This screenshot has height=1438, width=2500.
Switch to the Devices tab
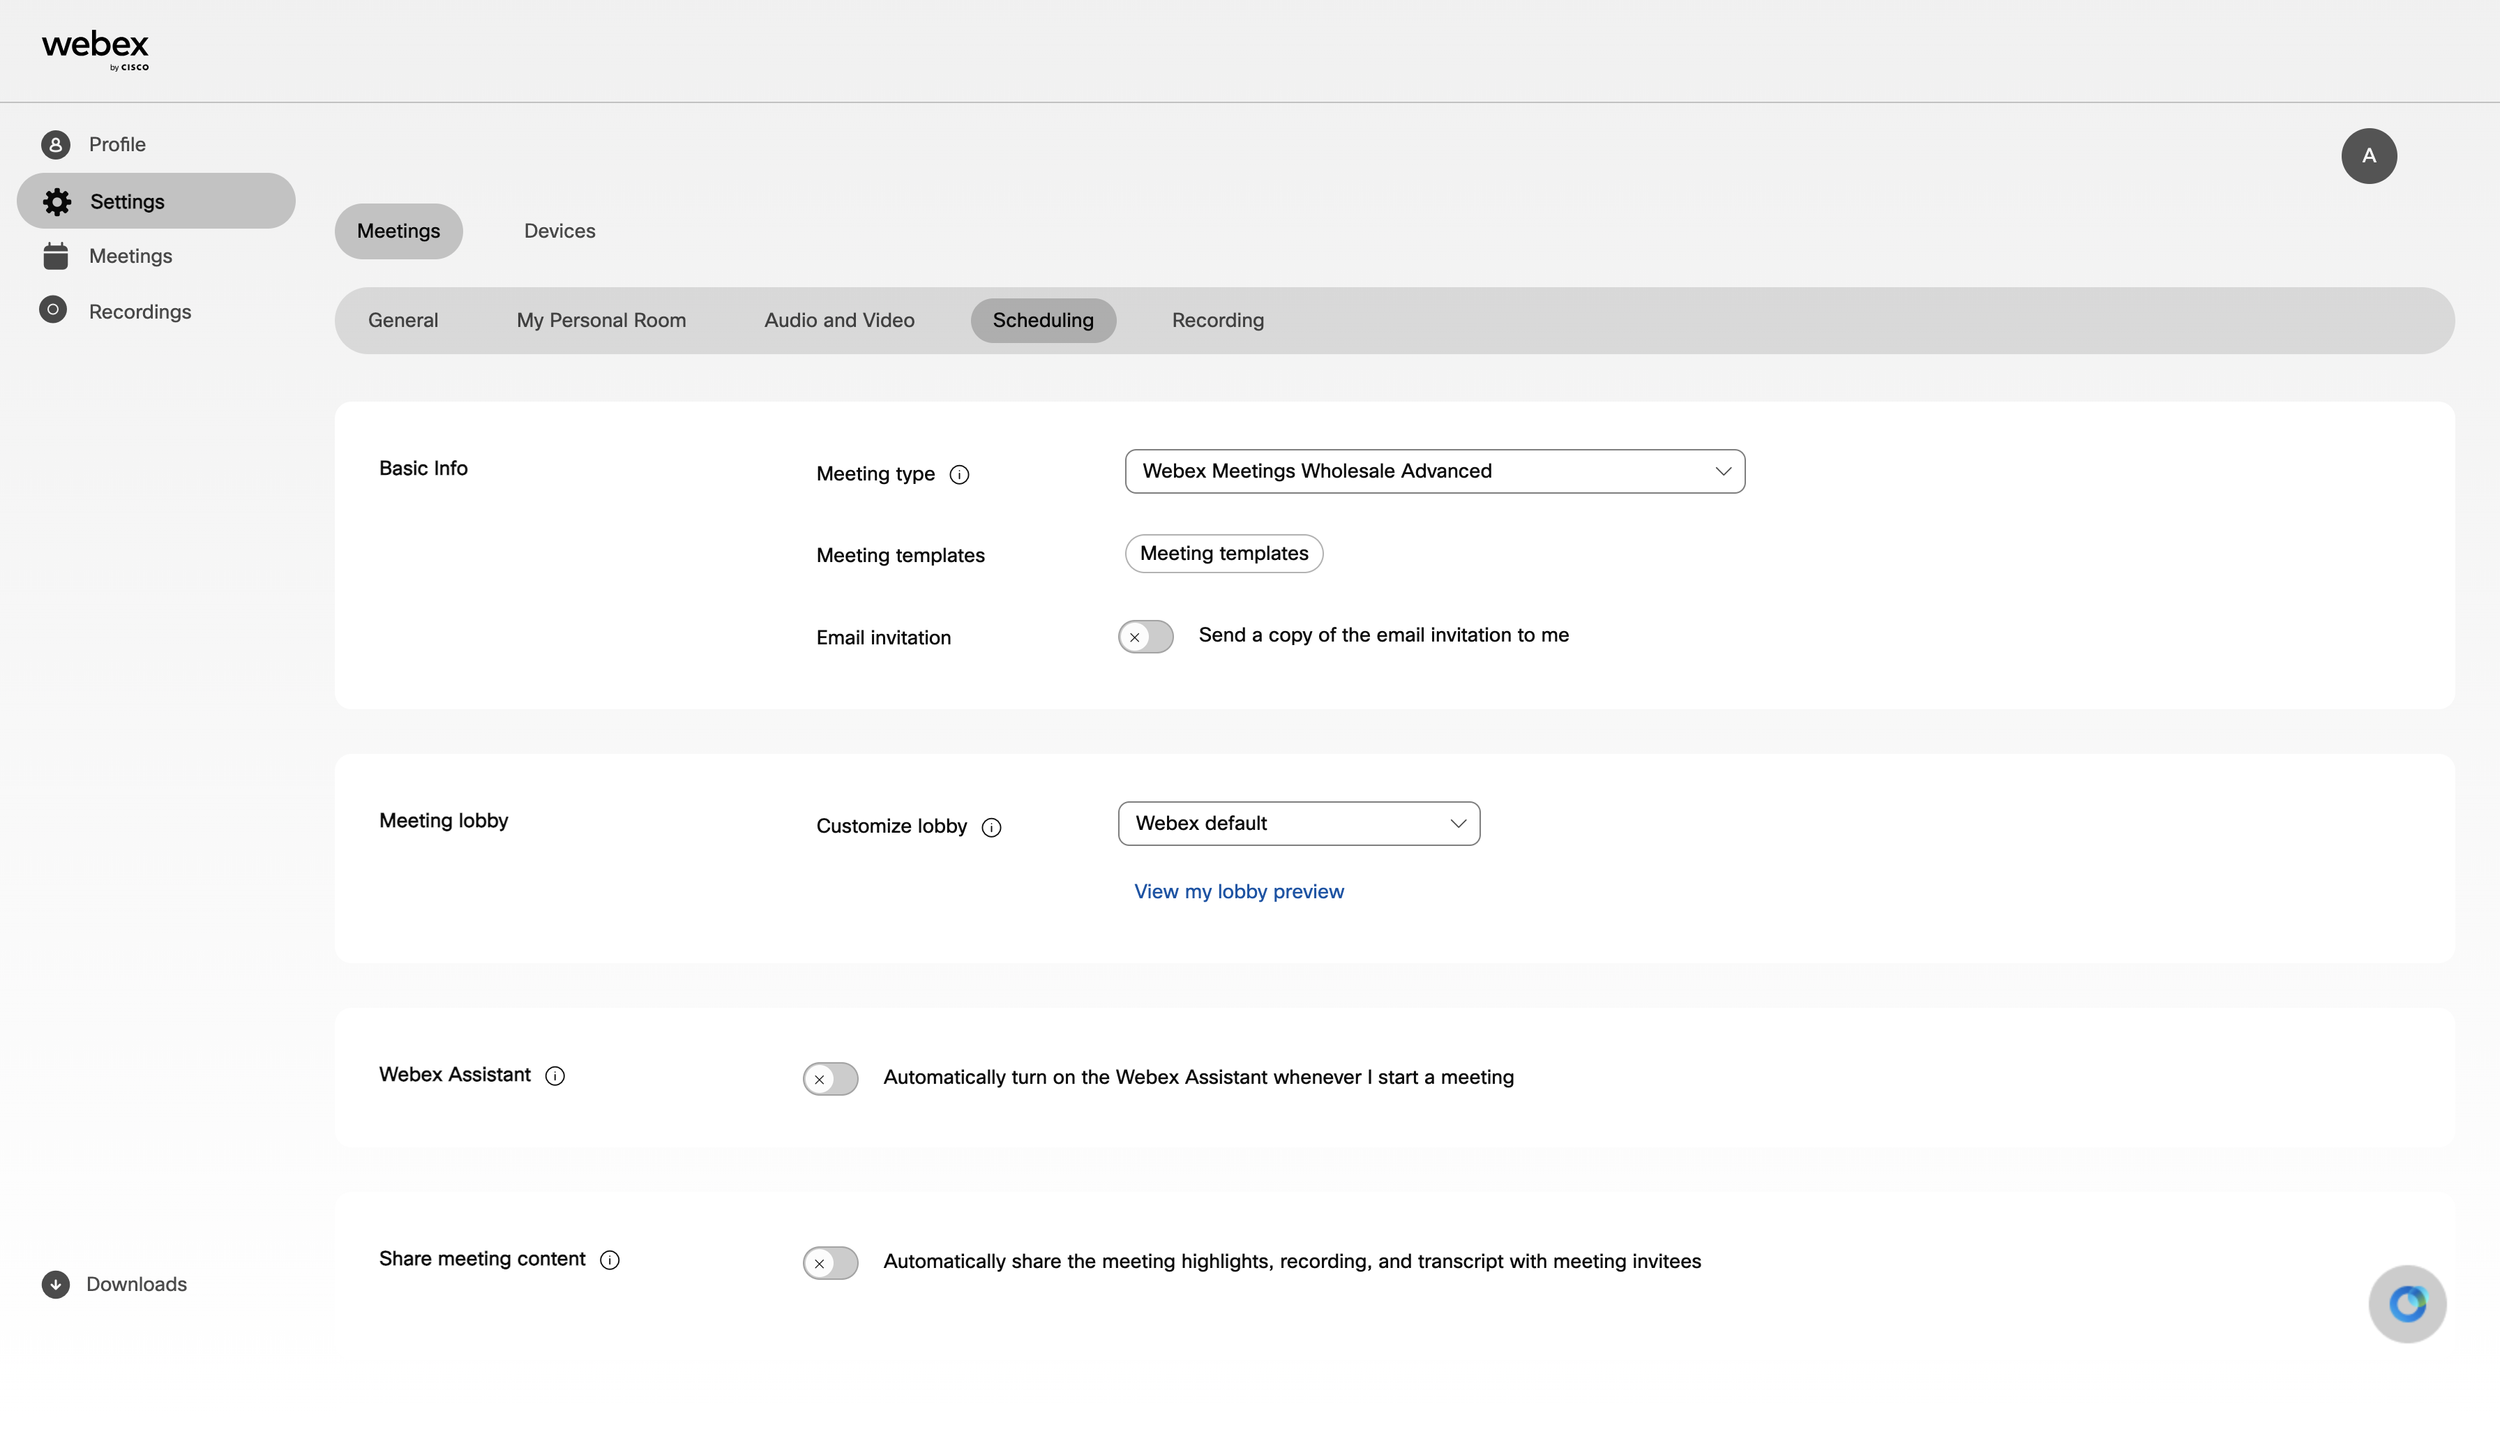pos(559,231)
